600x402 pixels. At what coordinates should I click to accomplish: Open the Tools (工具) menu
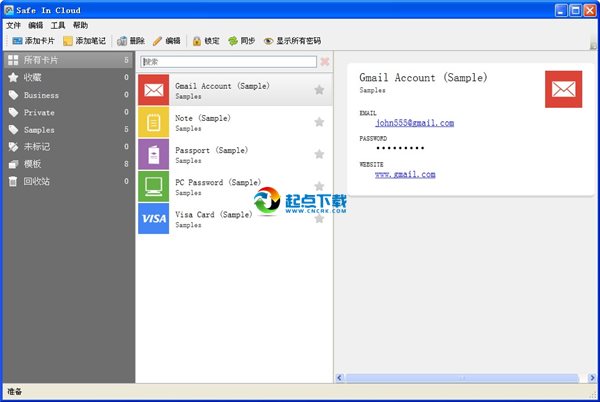click(x=58, y=25)
